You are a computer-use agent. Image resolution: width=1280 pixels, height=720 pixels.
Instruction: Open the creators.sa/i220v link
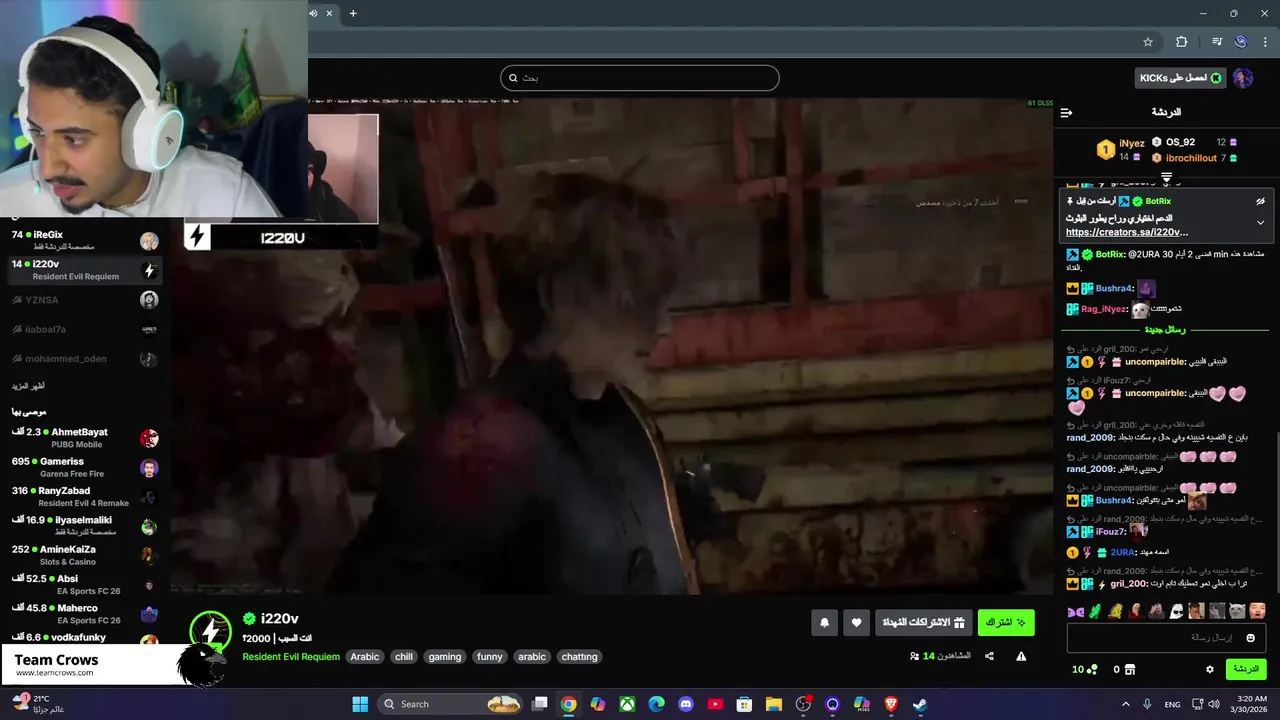point(1127,232)
